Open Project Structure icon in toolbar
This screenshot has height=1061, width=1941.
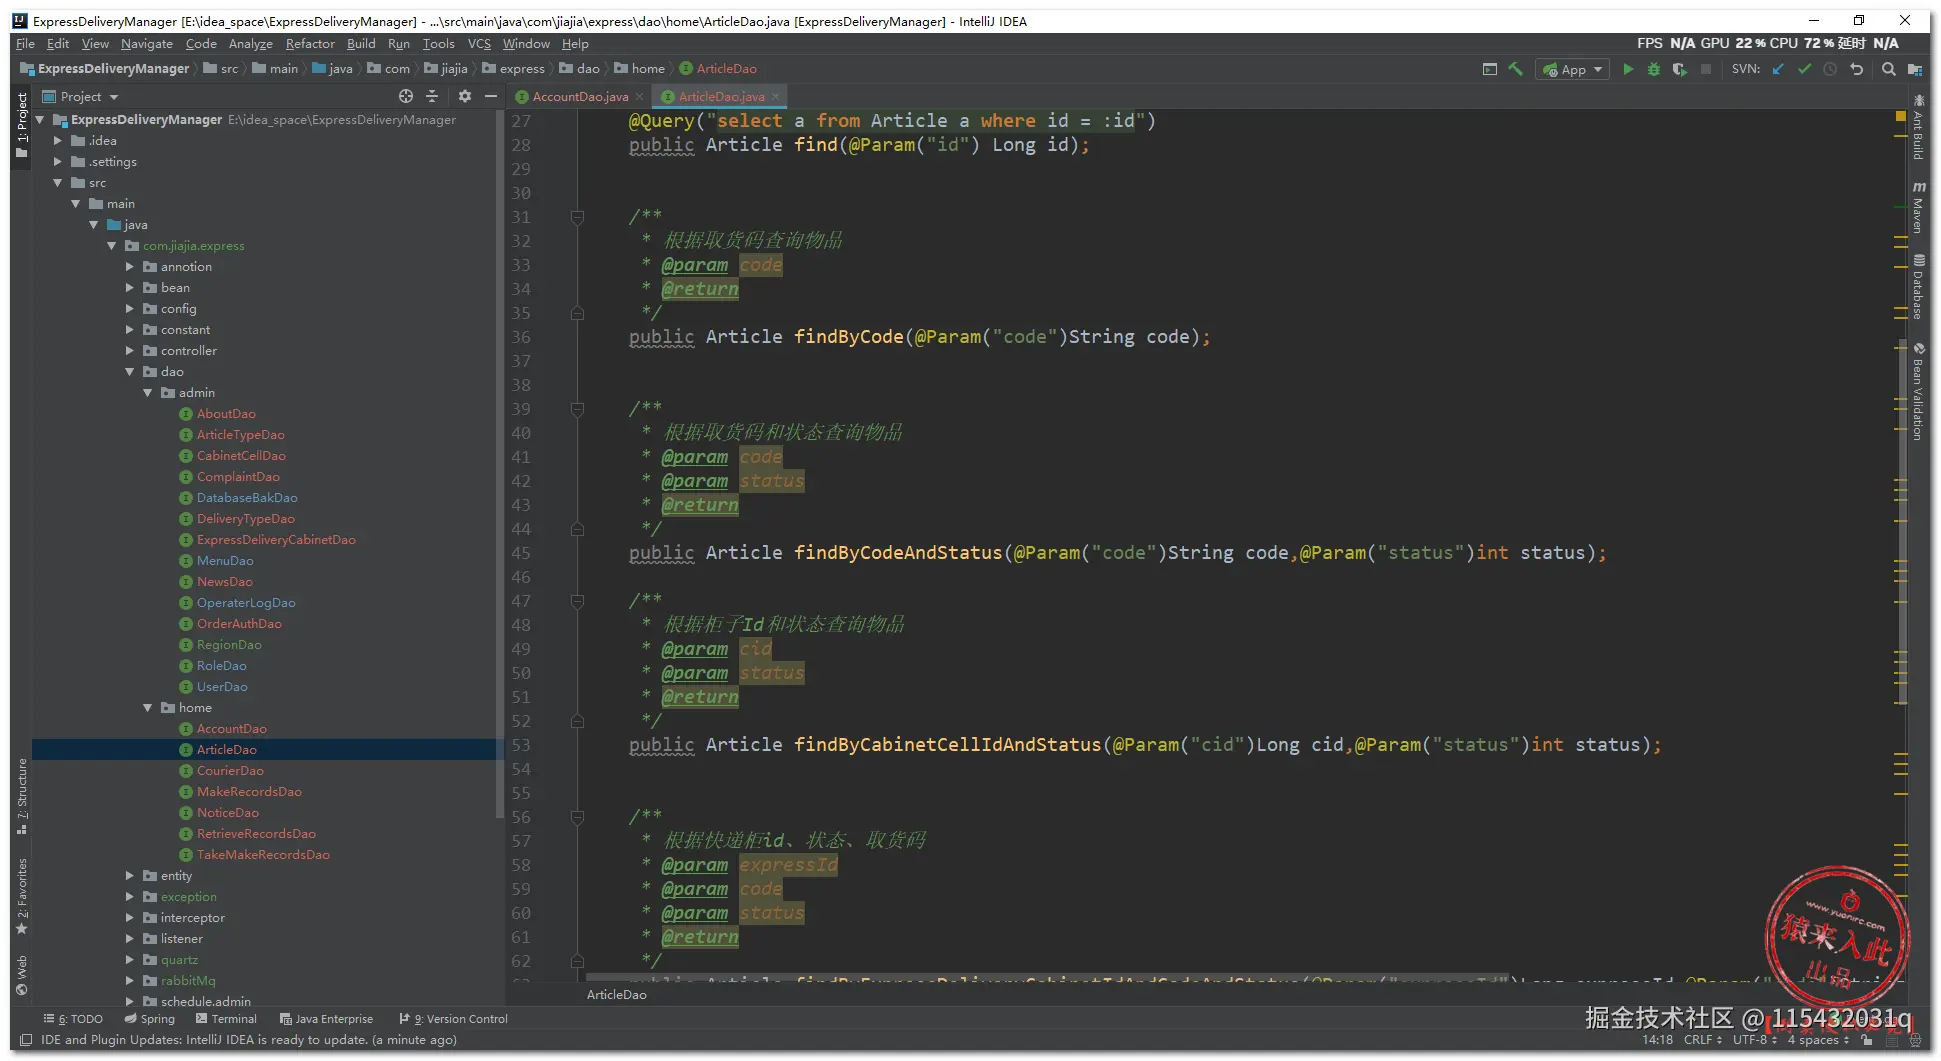1914,69
